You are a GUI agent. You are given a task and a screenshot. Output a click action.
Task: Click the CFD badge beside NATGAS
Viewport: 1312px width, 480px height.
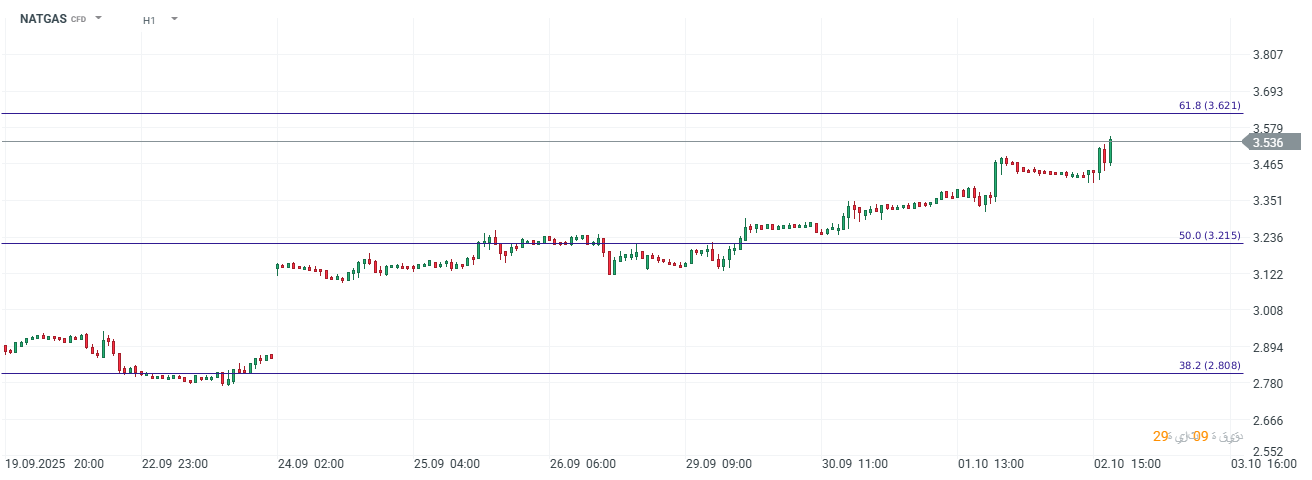pyautogui.click(x=78, y=19)
